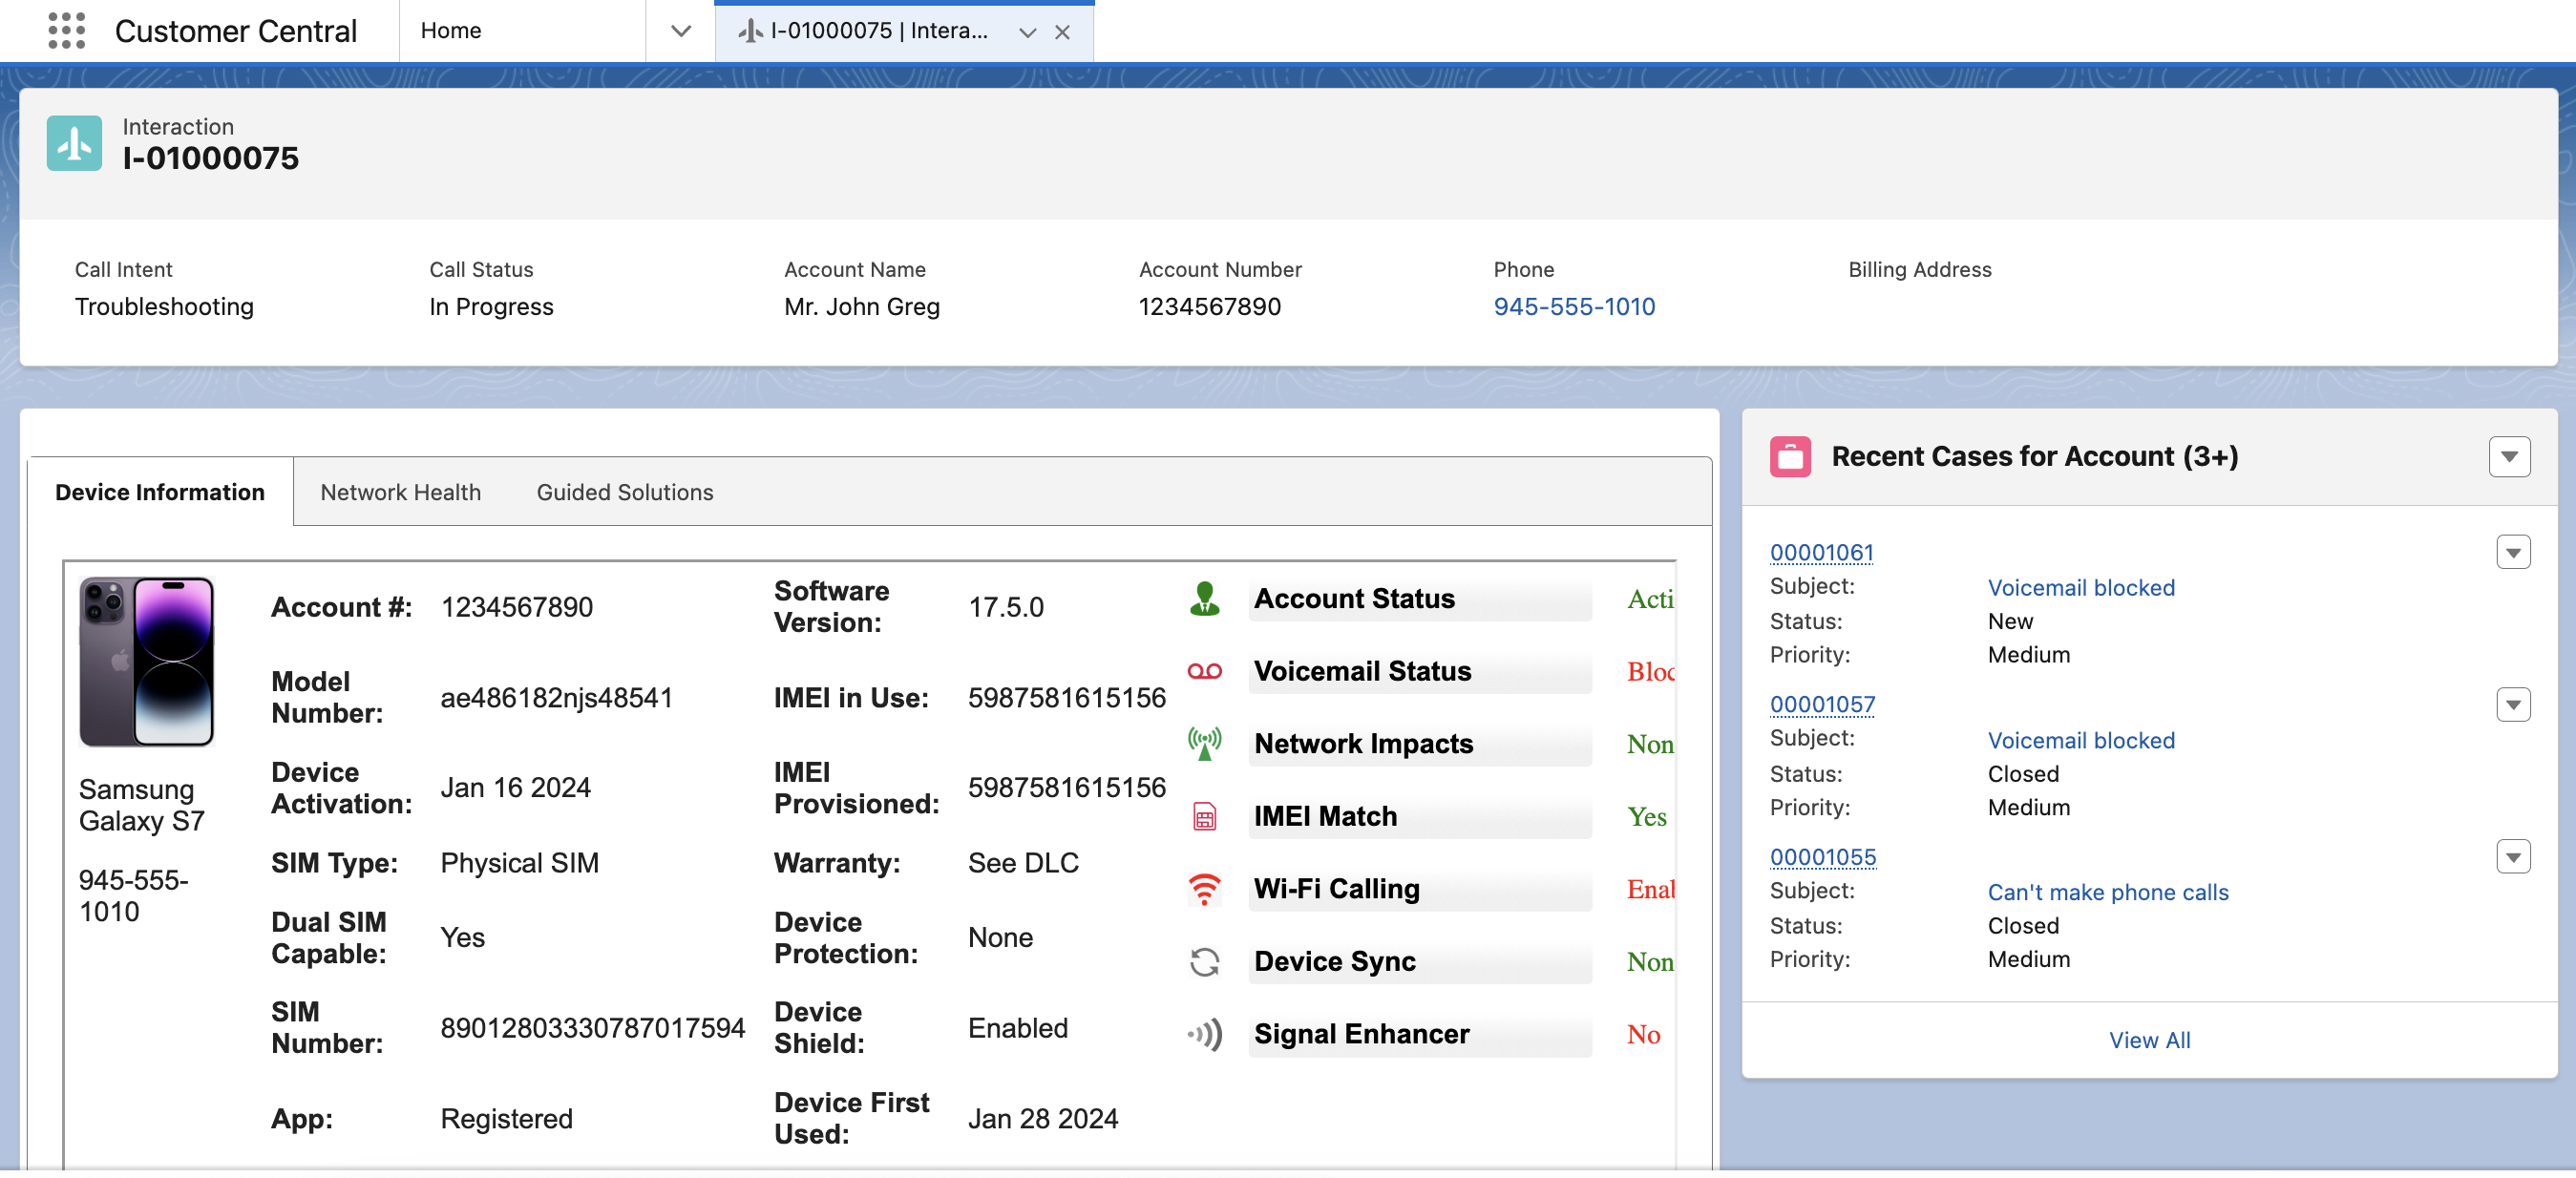Click the Signal Enhancer icon

tap(1204, 1033)
